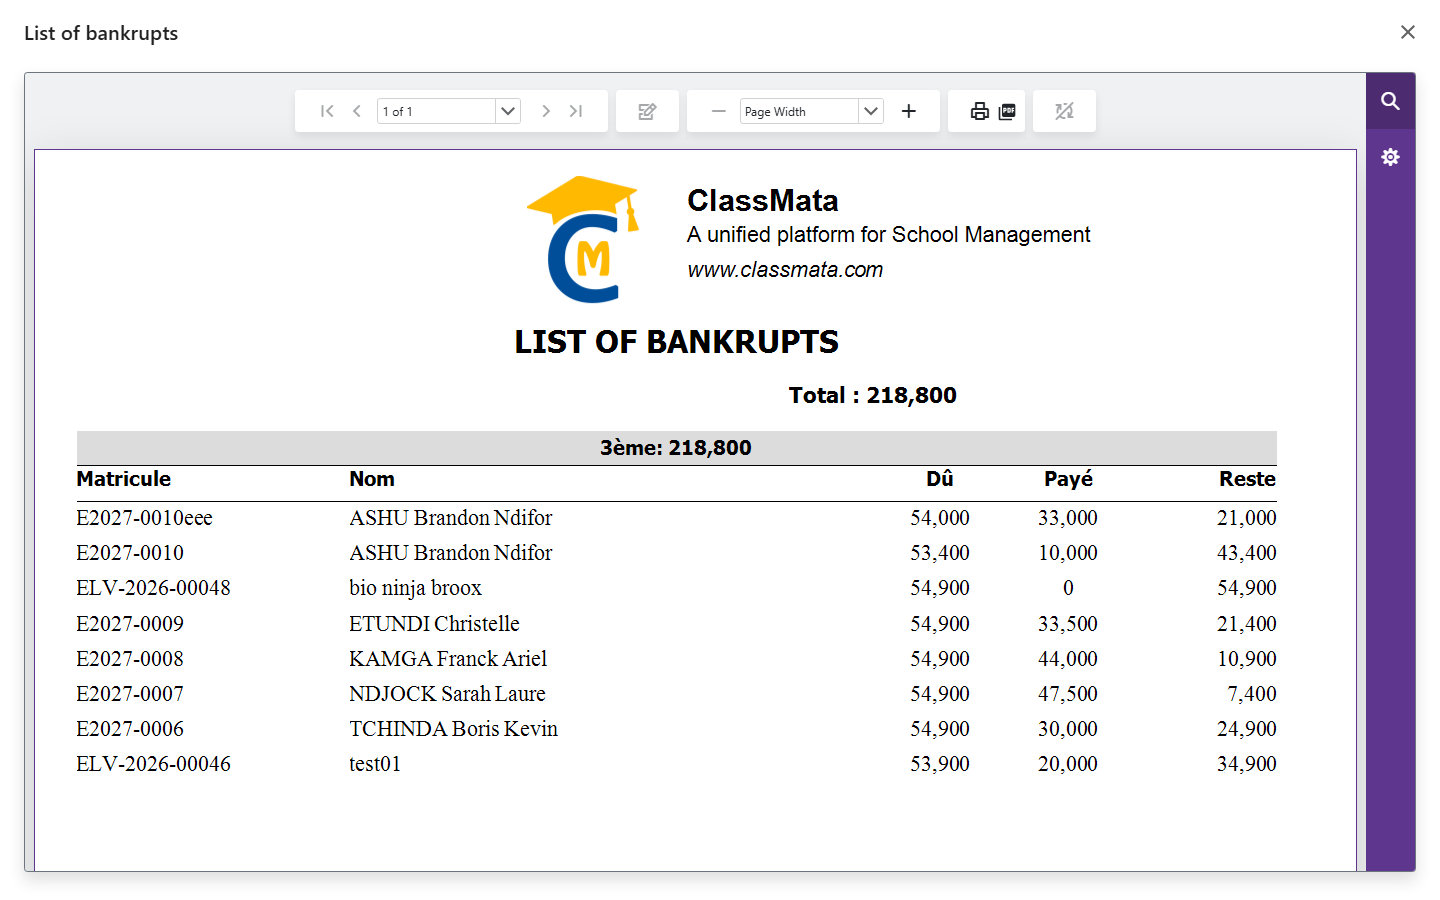Click the ClassMata logo image
Image resolution: width=1440 pixels, height=900 pixels.
[x=583, y=239]
